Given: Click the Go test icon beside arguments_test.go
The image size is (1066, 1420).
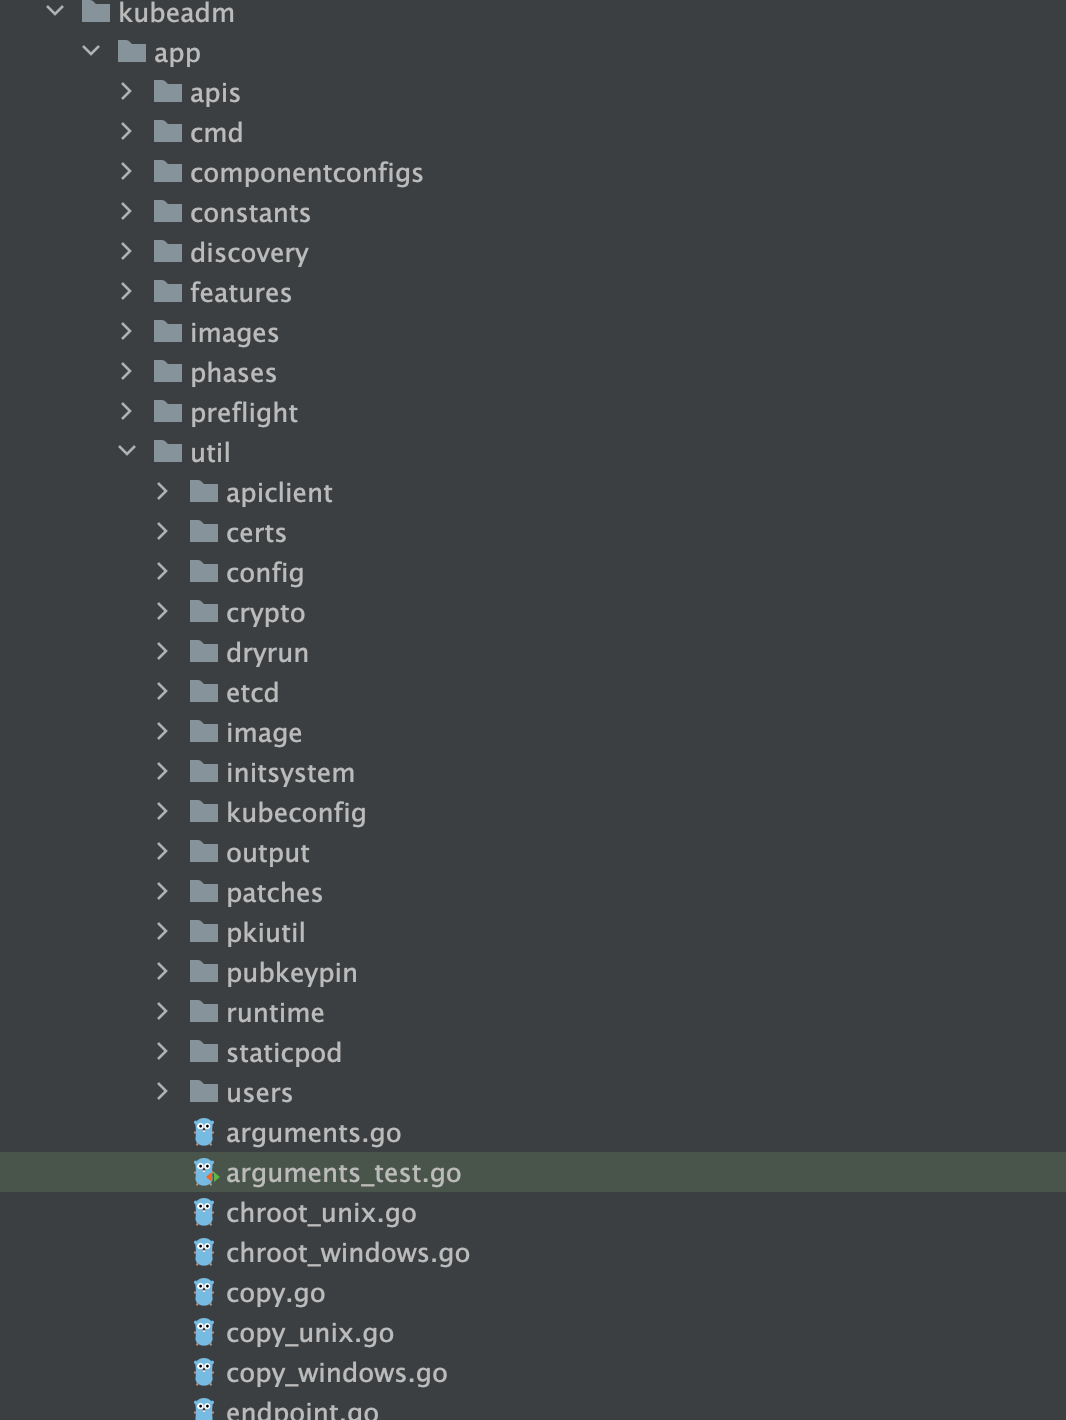Looking at the screenshot, I should tap(205, 1172).
